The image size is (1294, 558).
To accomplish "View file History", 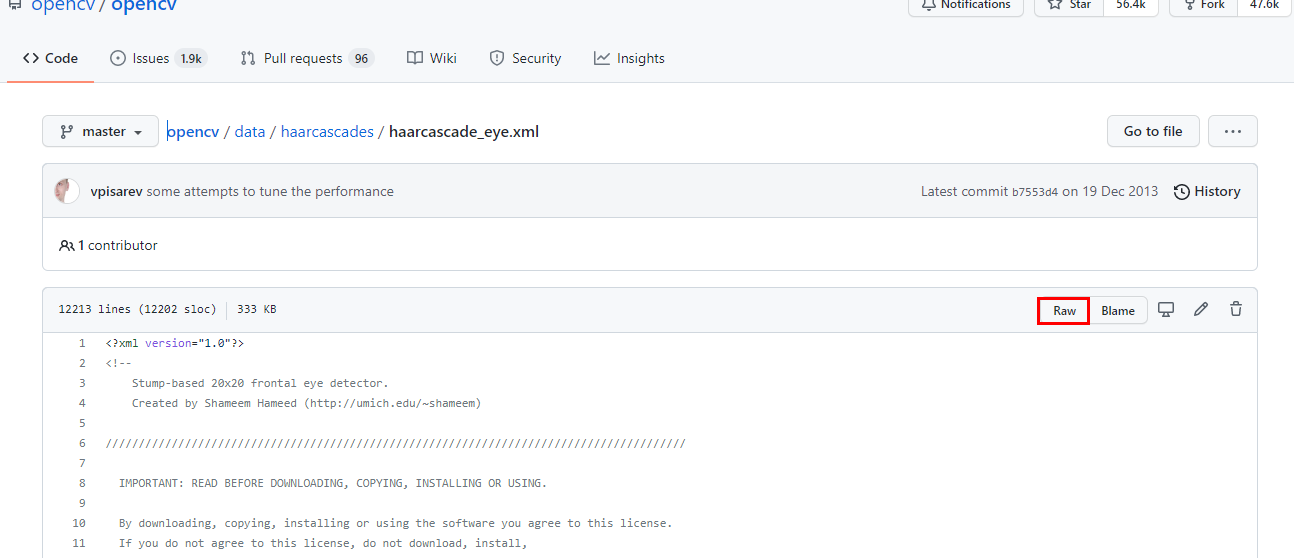I will pos(1207,191).
